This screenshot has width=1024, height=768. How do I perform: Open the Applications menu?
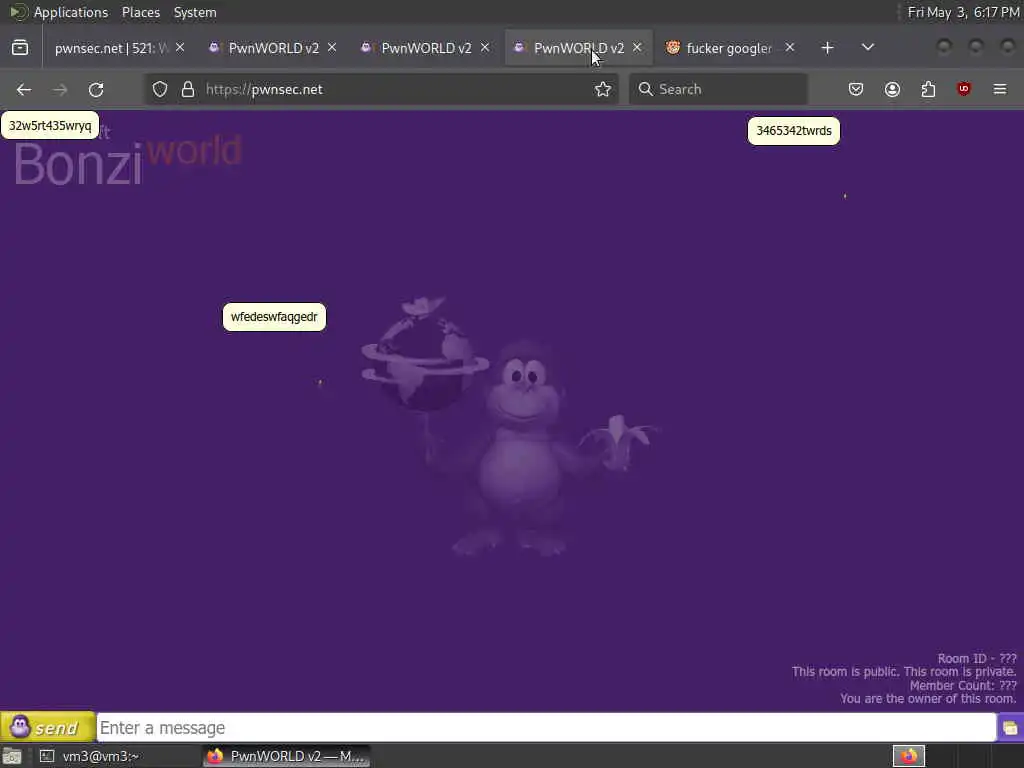coord(71,12)
